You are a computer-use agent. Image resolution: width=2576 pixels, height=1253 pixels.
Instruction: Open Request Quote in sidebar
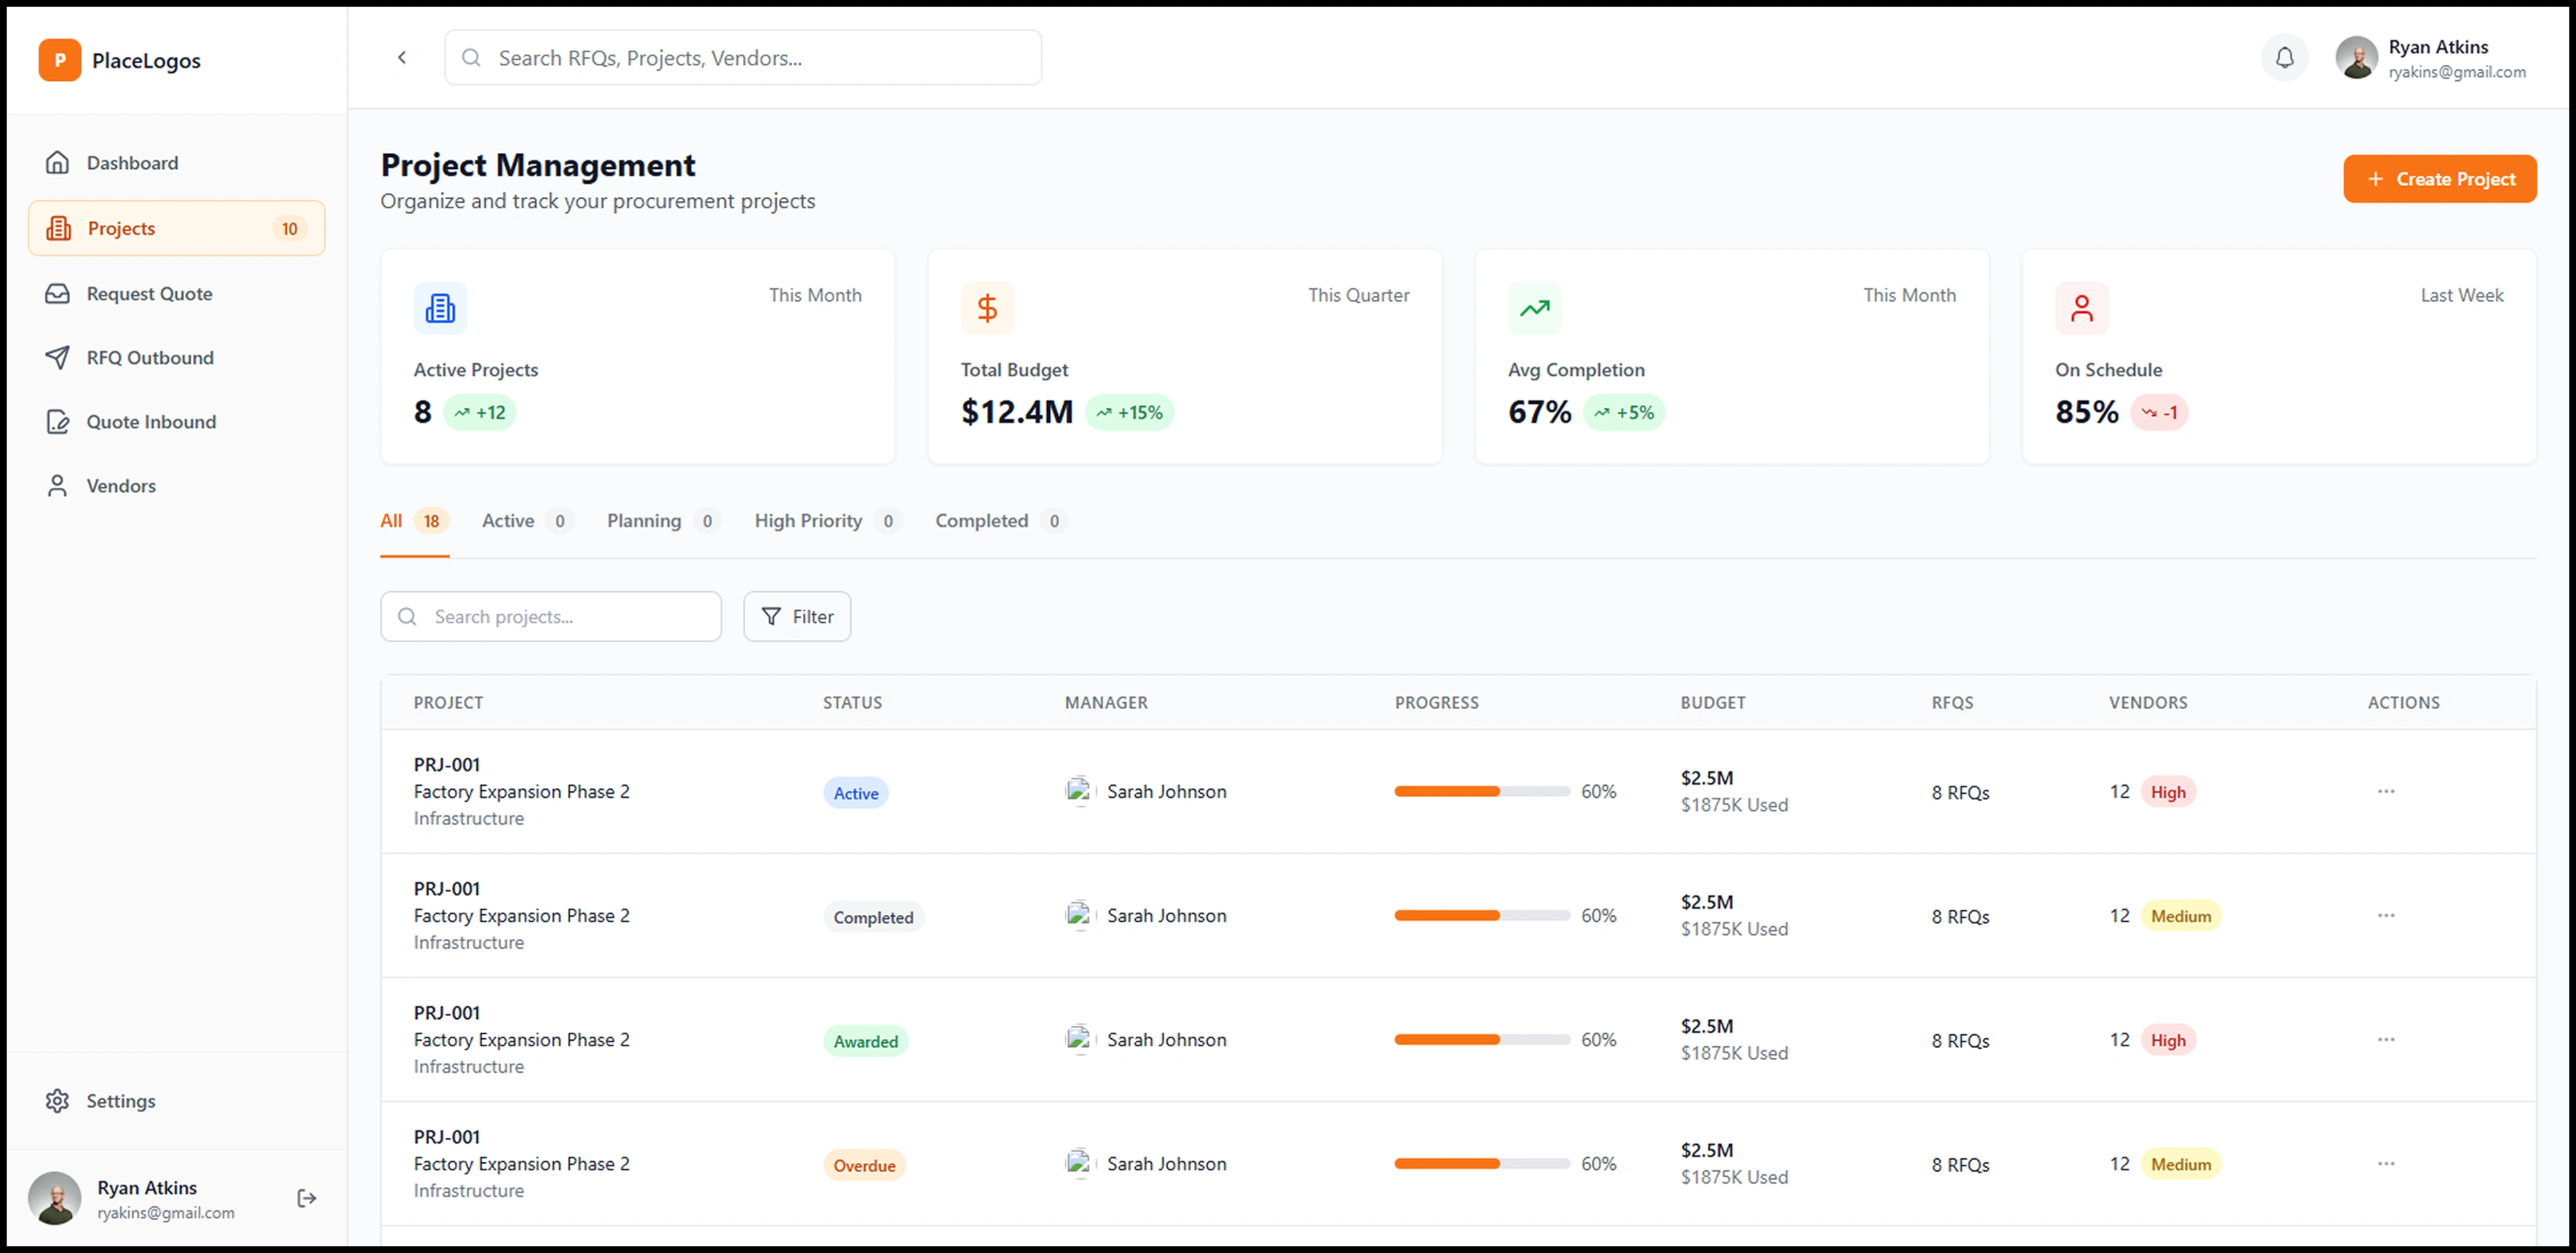(x=149, y=294)
